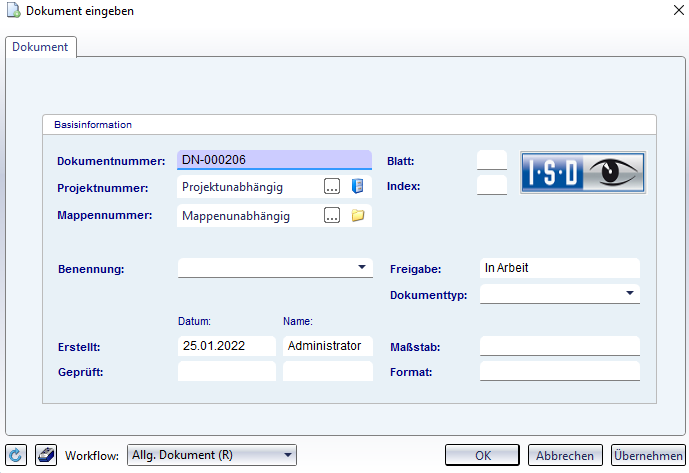Viewport: 689px width, 473px height.
Task: Confirm with the OK button
Action: (x=482, y=455)
